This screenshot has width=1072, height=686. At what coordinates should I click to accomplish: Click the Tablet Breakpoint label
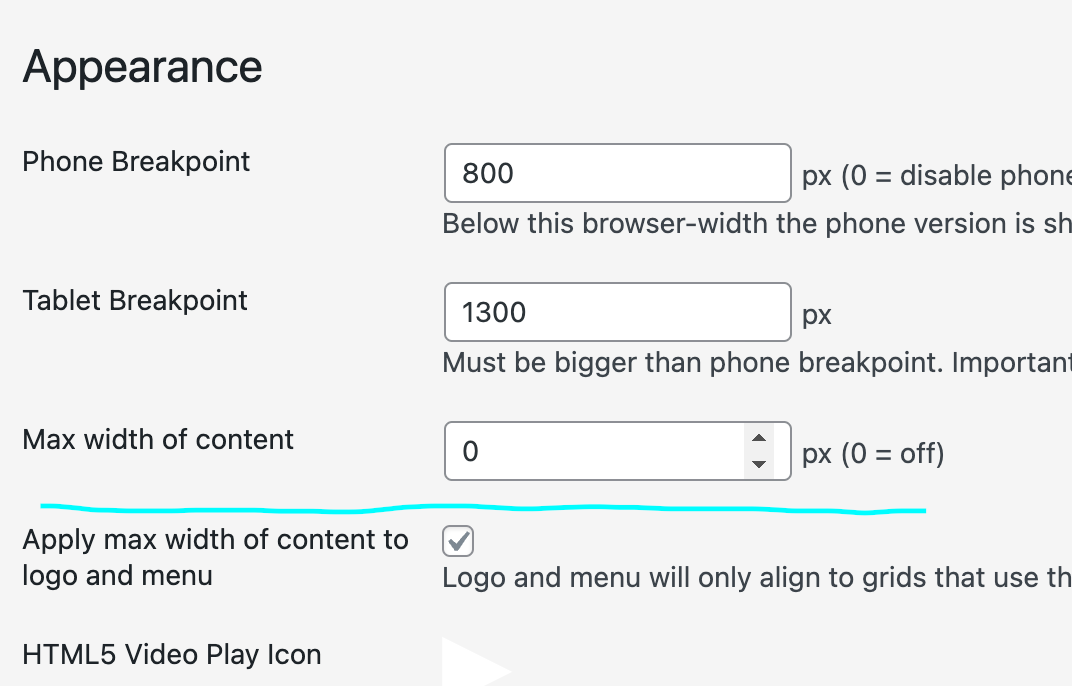[135, 300]
